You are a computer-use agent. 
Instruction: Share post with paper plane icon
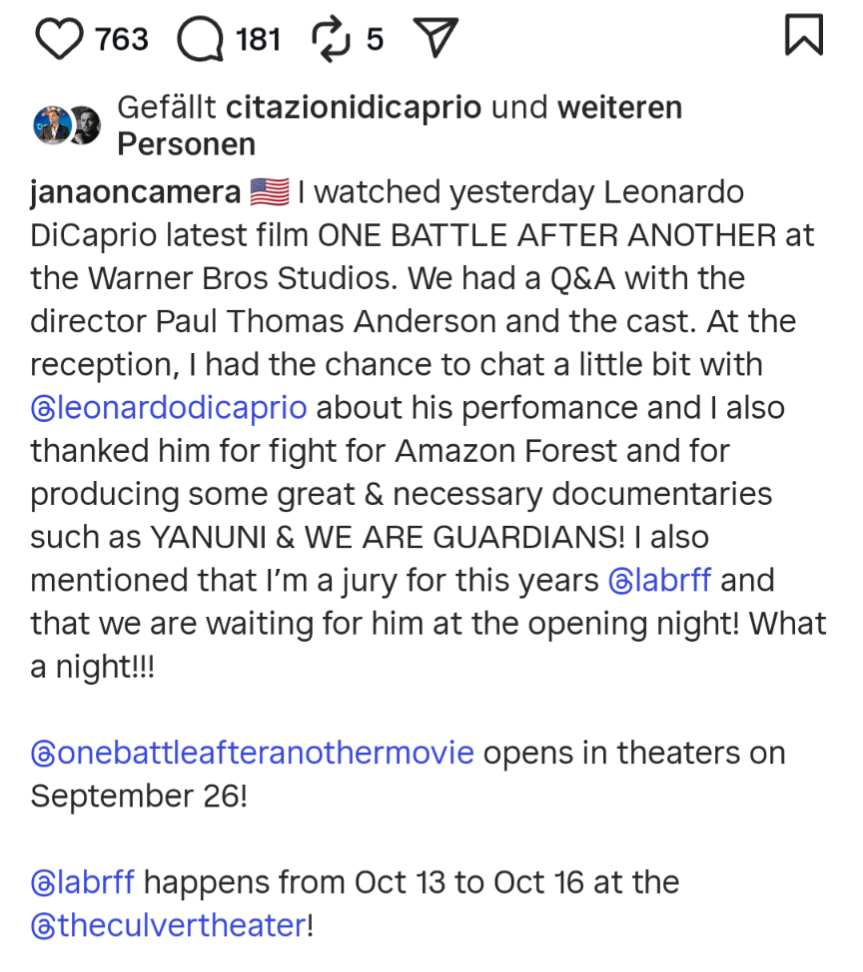coord(435,39)
